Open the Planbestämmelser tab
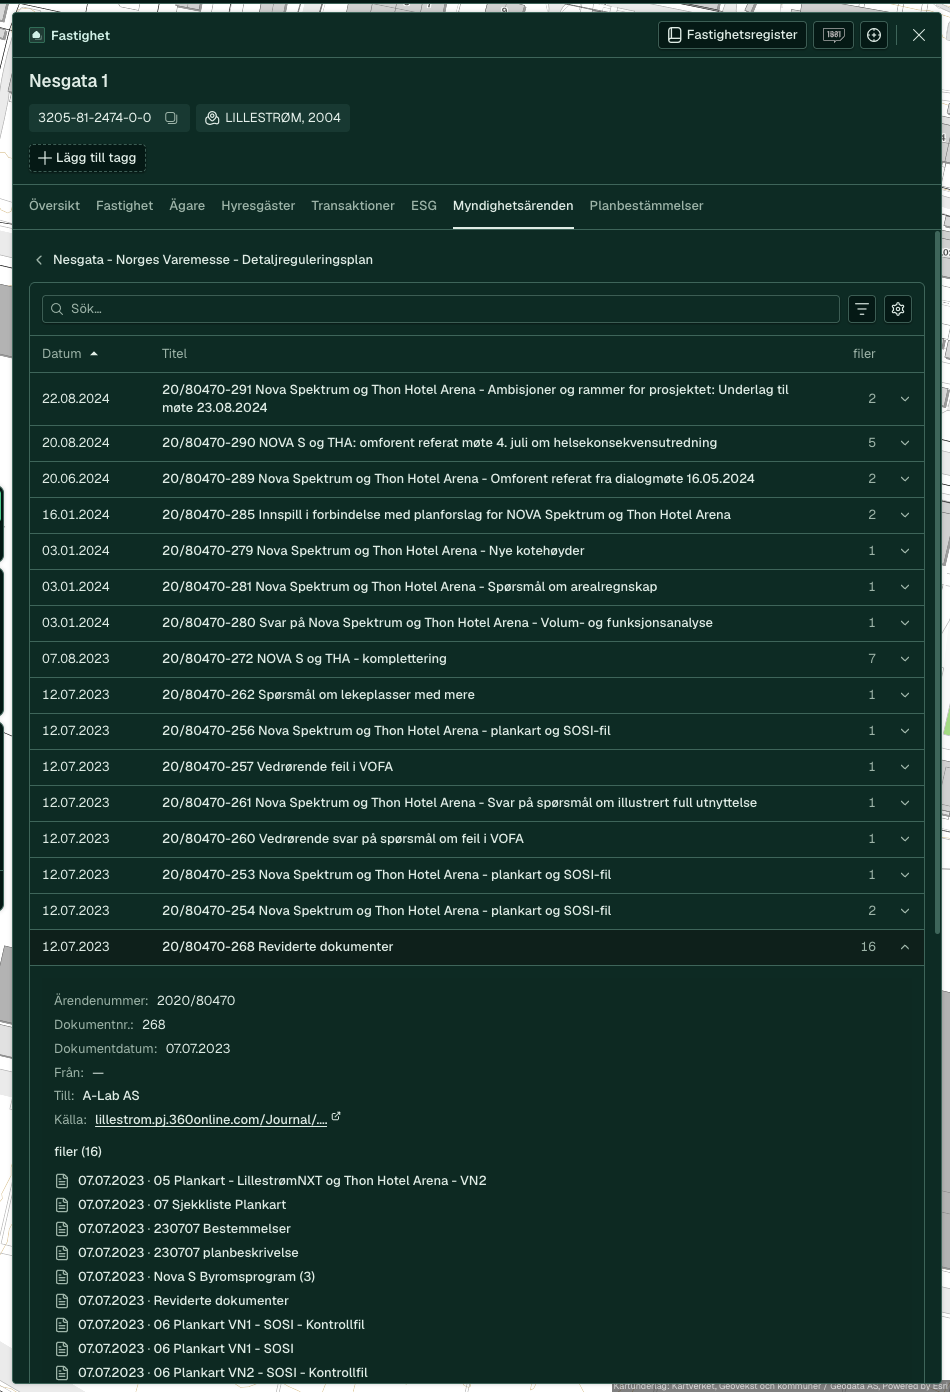Image resolution: width=950 pixels, height=1392 pixels. pyautogui.click(x=646, y=206)
